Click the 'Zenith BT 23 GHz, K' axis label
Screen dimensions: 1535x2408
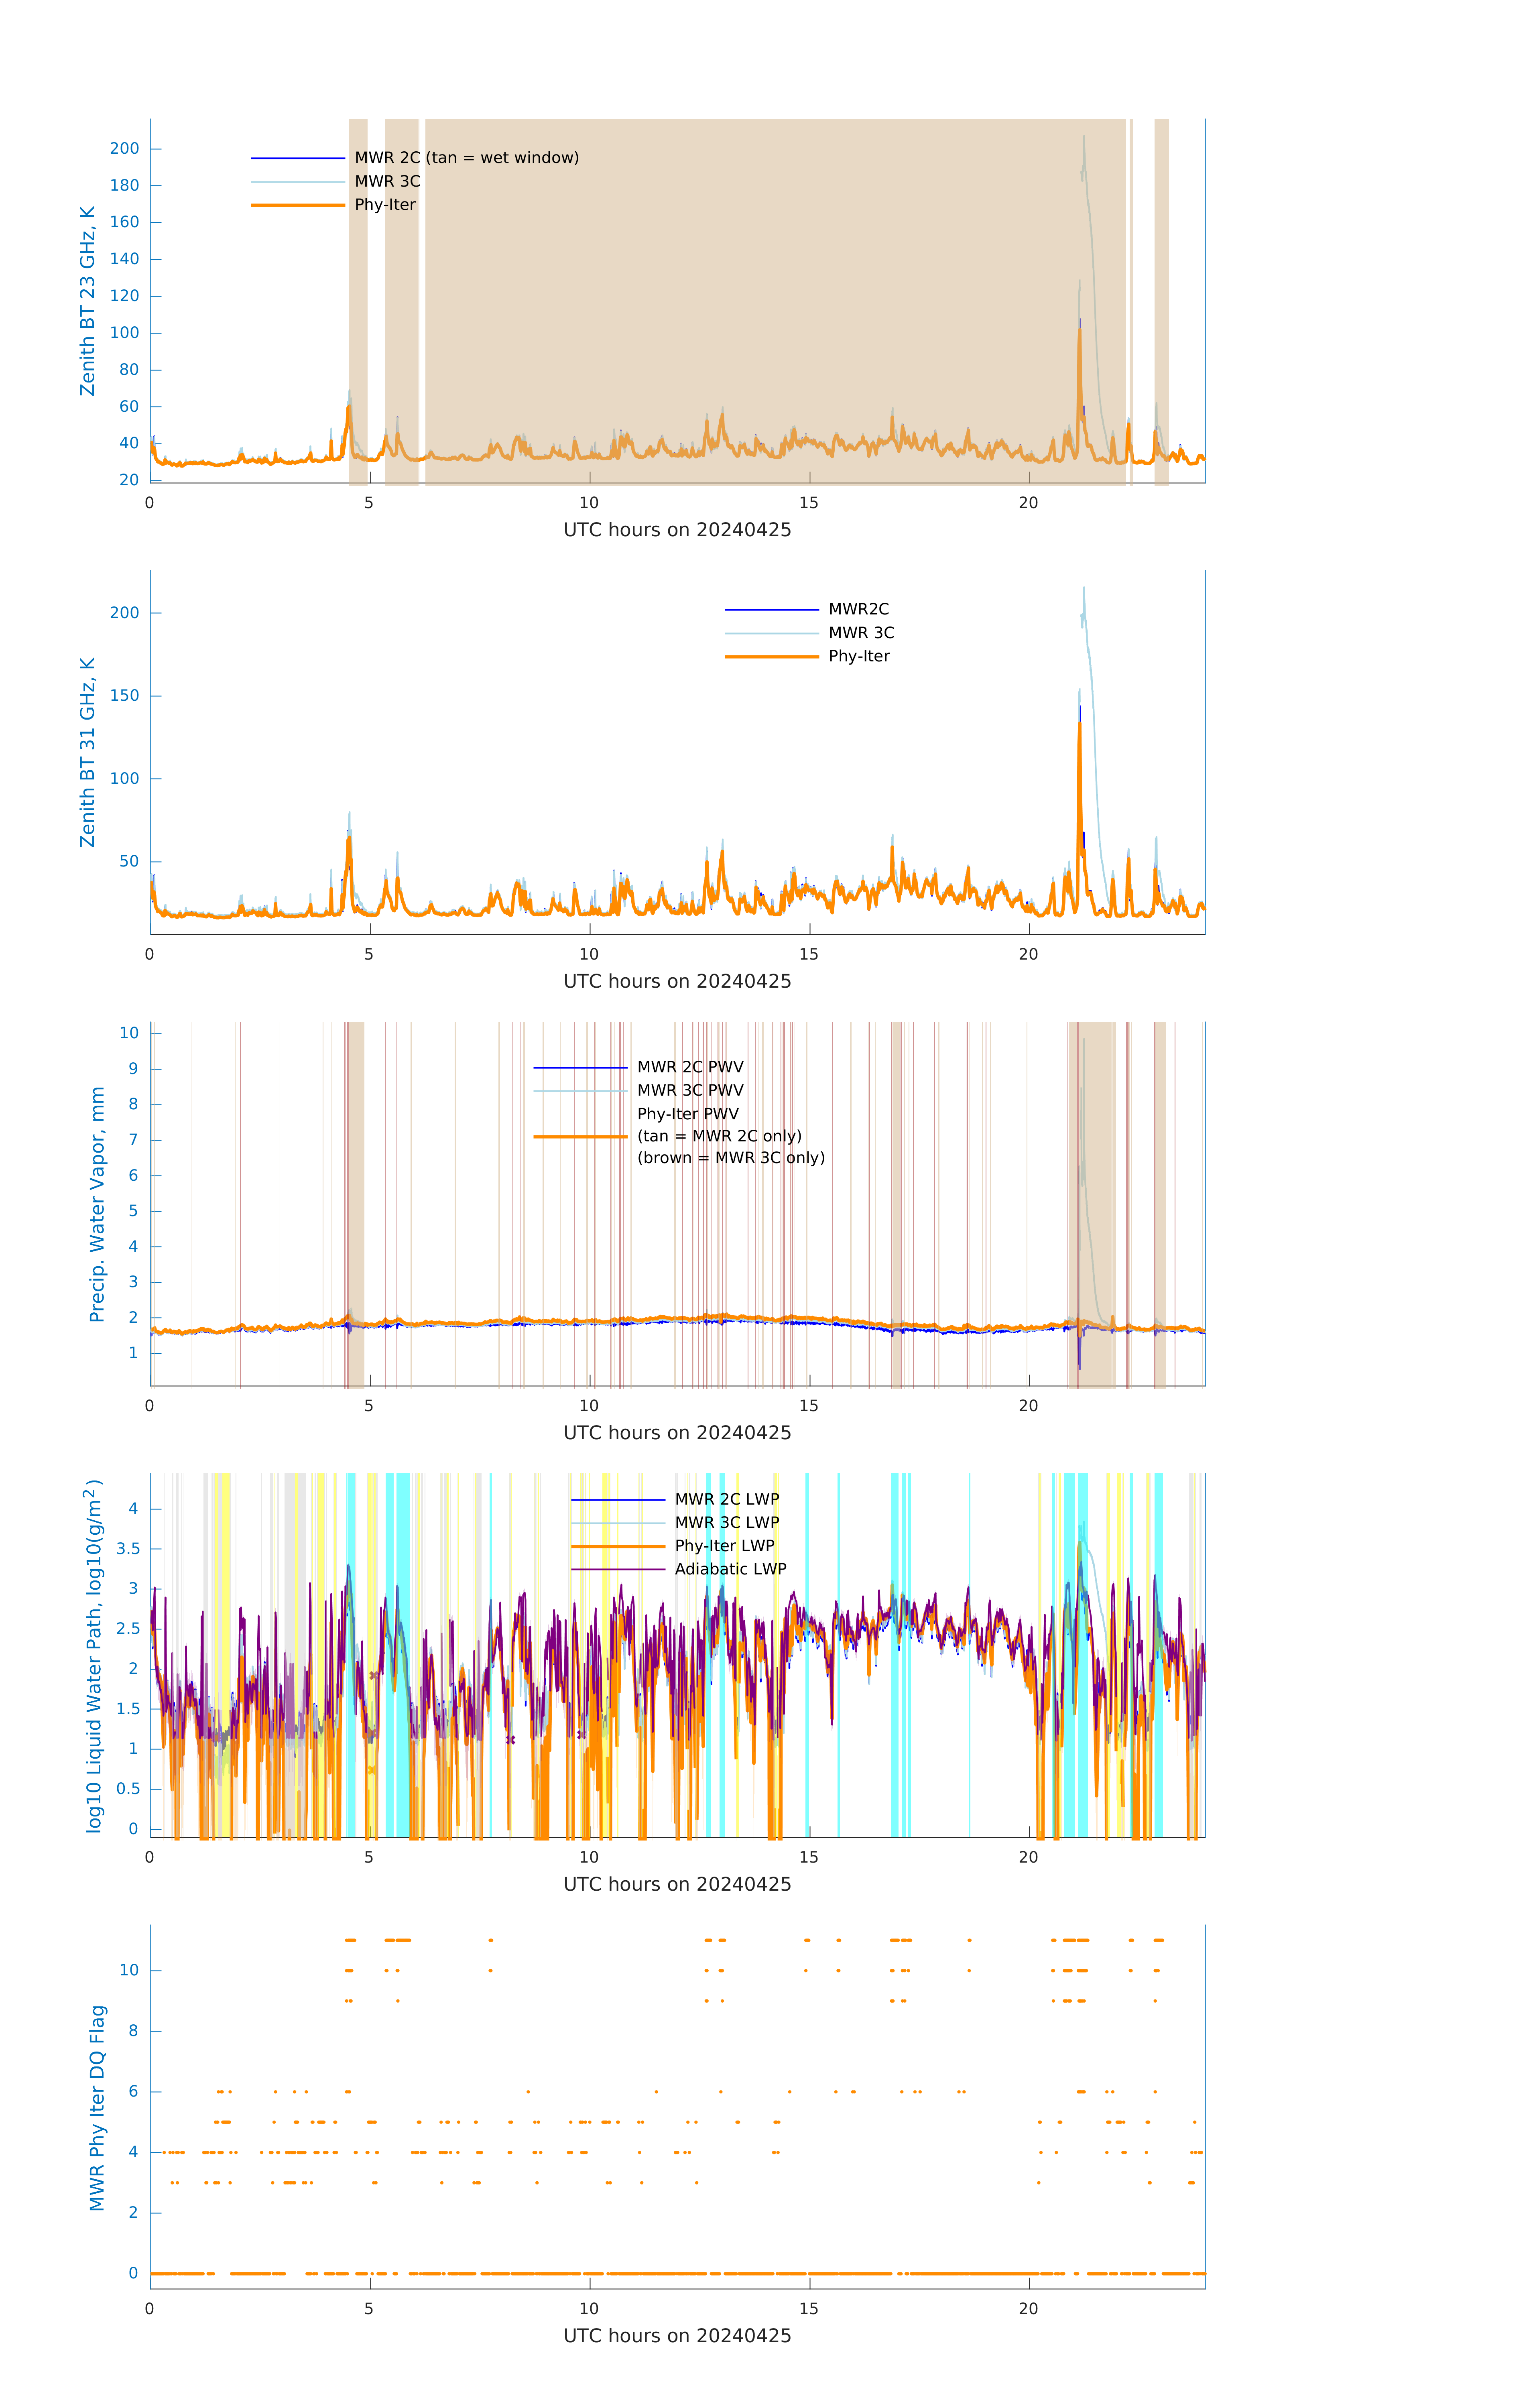[x=88, y=301]
